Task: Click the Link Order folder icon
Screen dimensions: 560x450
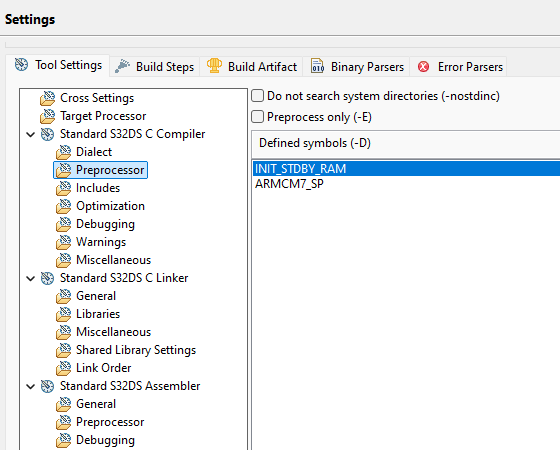Action: 64,368
